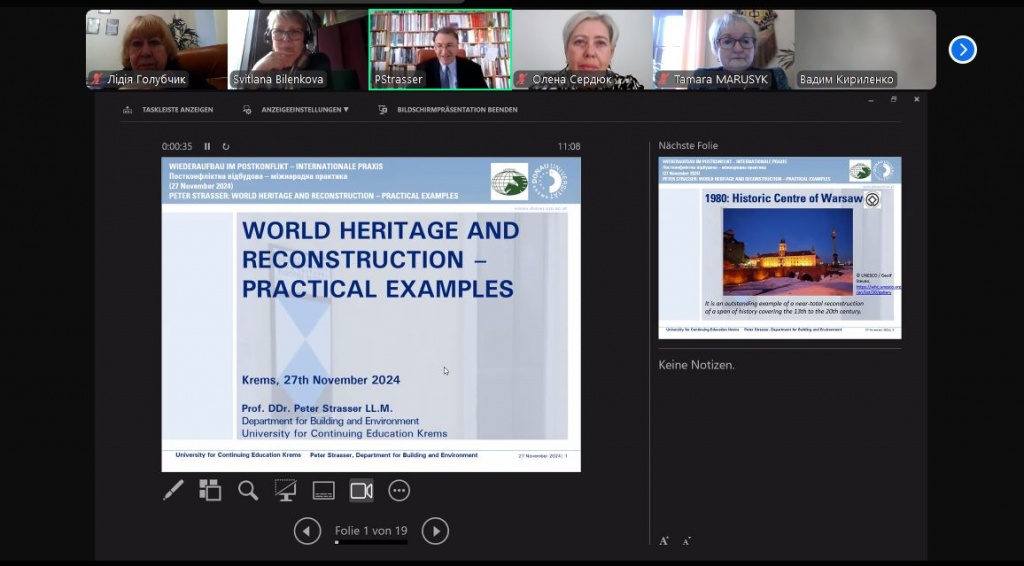This screenshot has height=566, width=1024.
Task: Increase the notes text size
Action: [x=663, y=541]
